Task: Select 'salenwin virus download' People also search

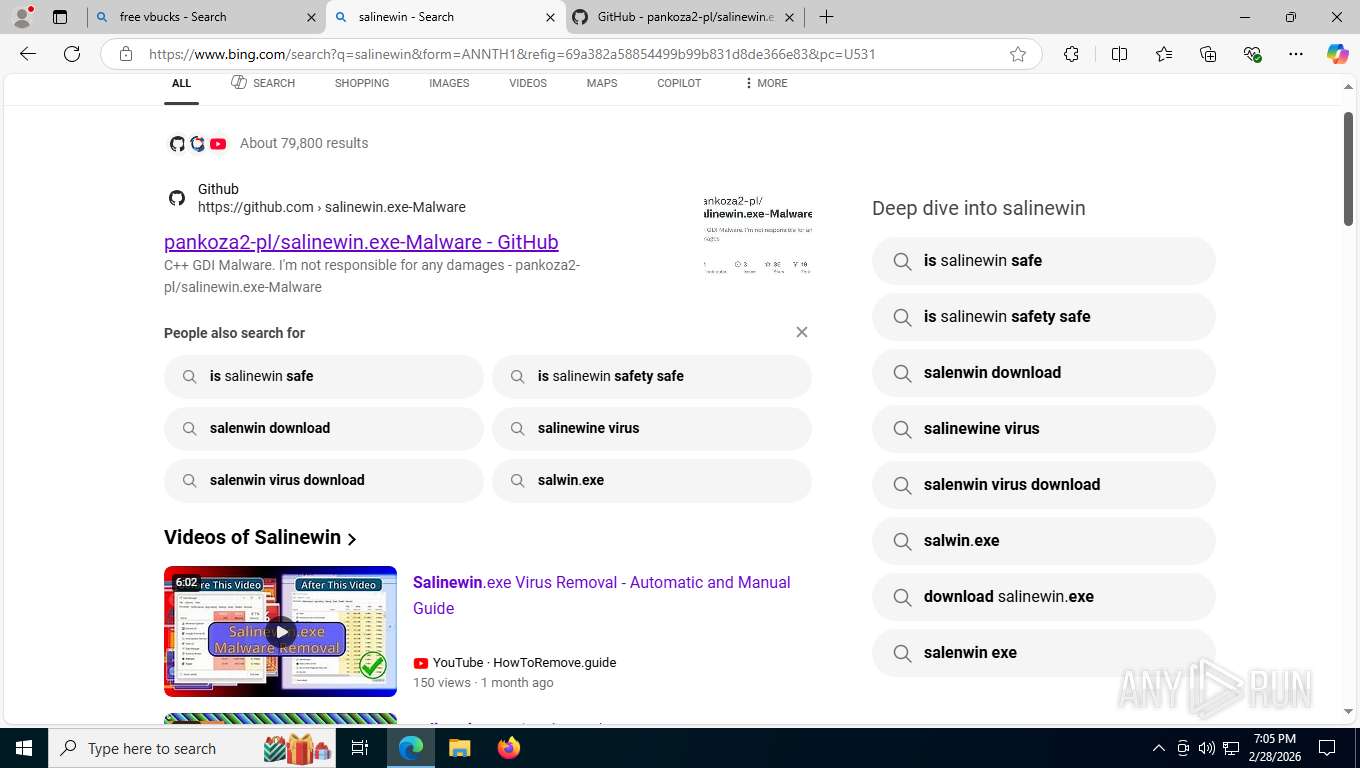Action: [323, 480]
